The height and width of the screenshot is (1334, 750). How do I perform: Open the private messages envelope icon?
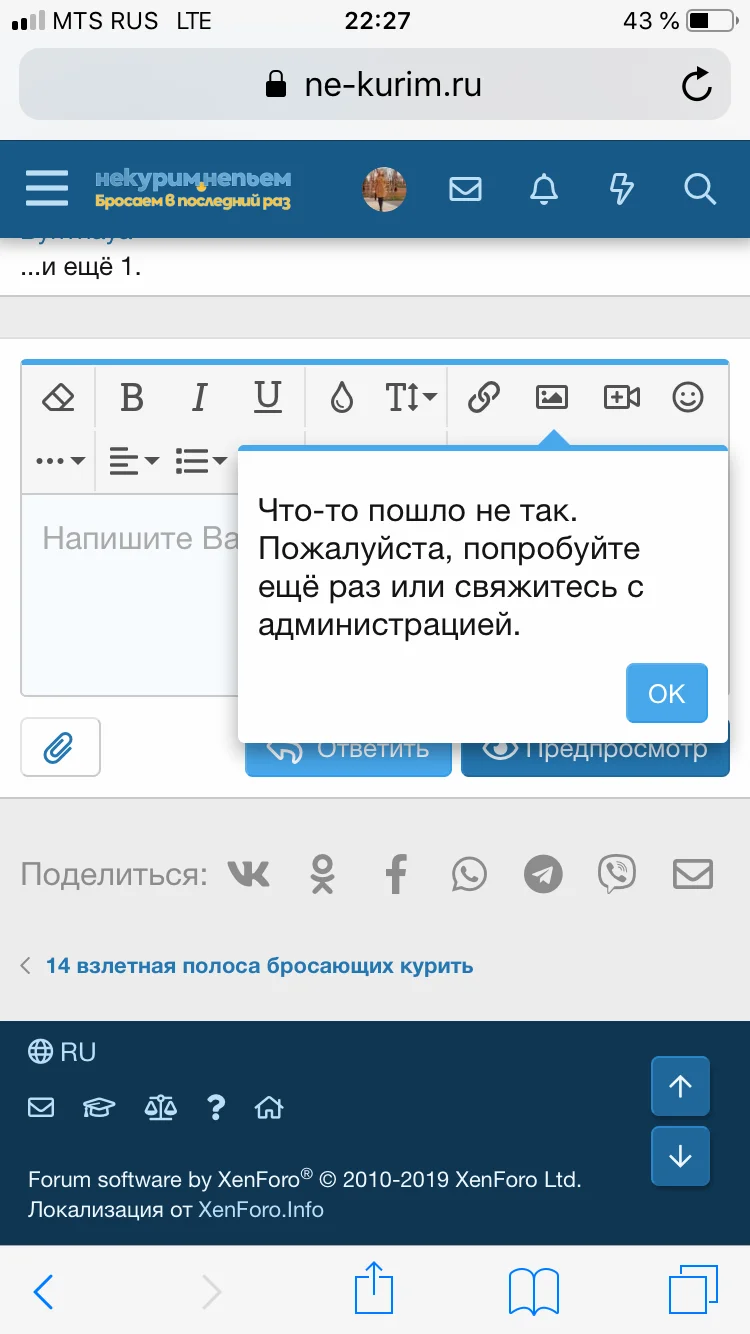click(x=465, y=189)
